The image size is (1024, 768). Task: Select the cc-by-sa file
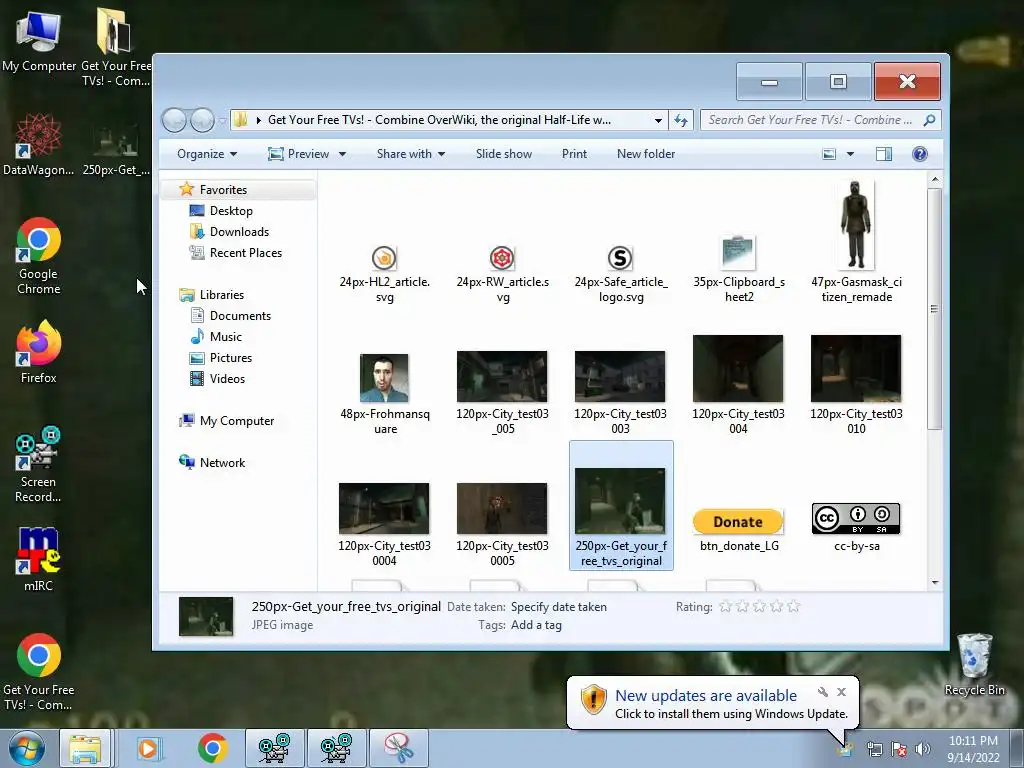pos(856,526)
